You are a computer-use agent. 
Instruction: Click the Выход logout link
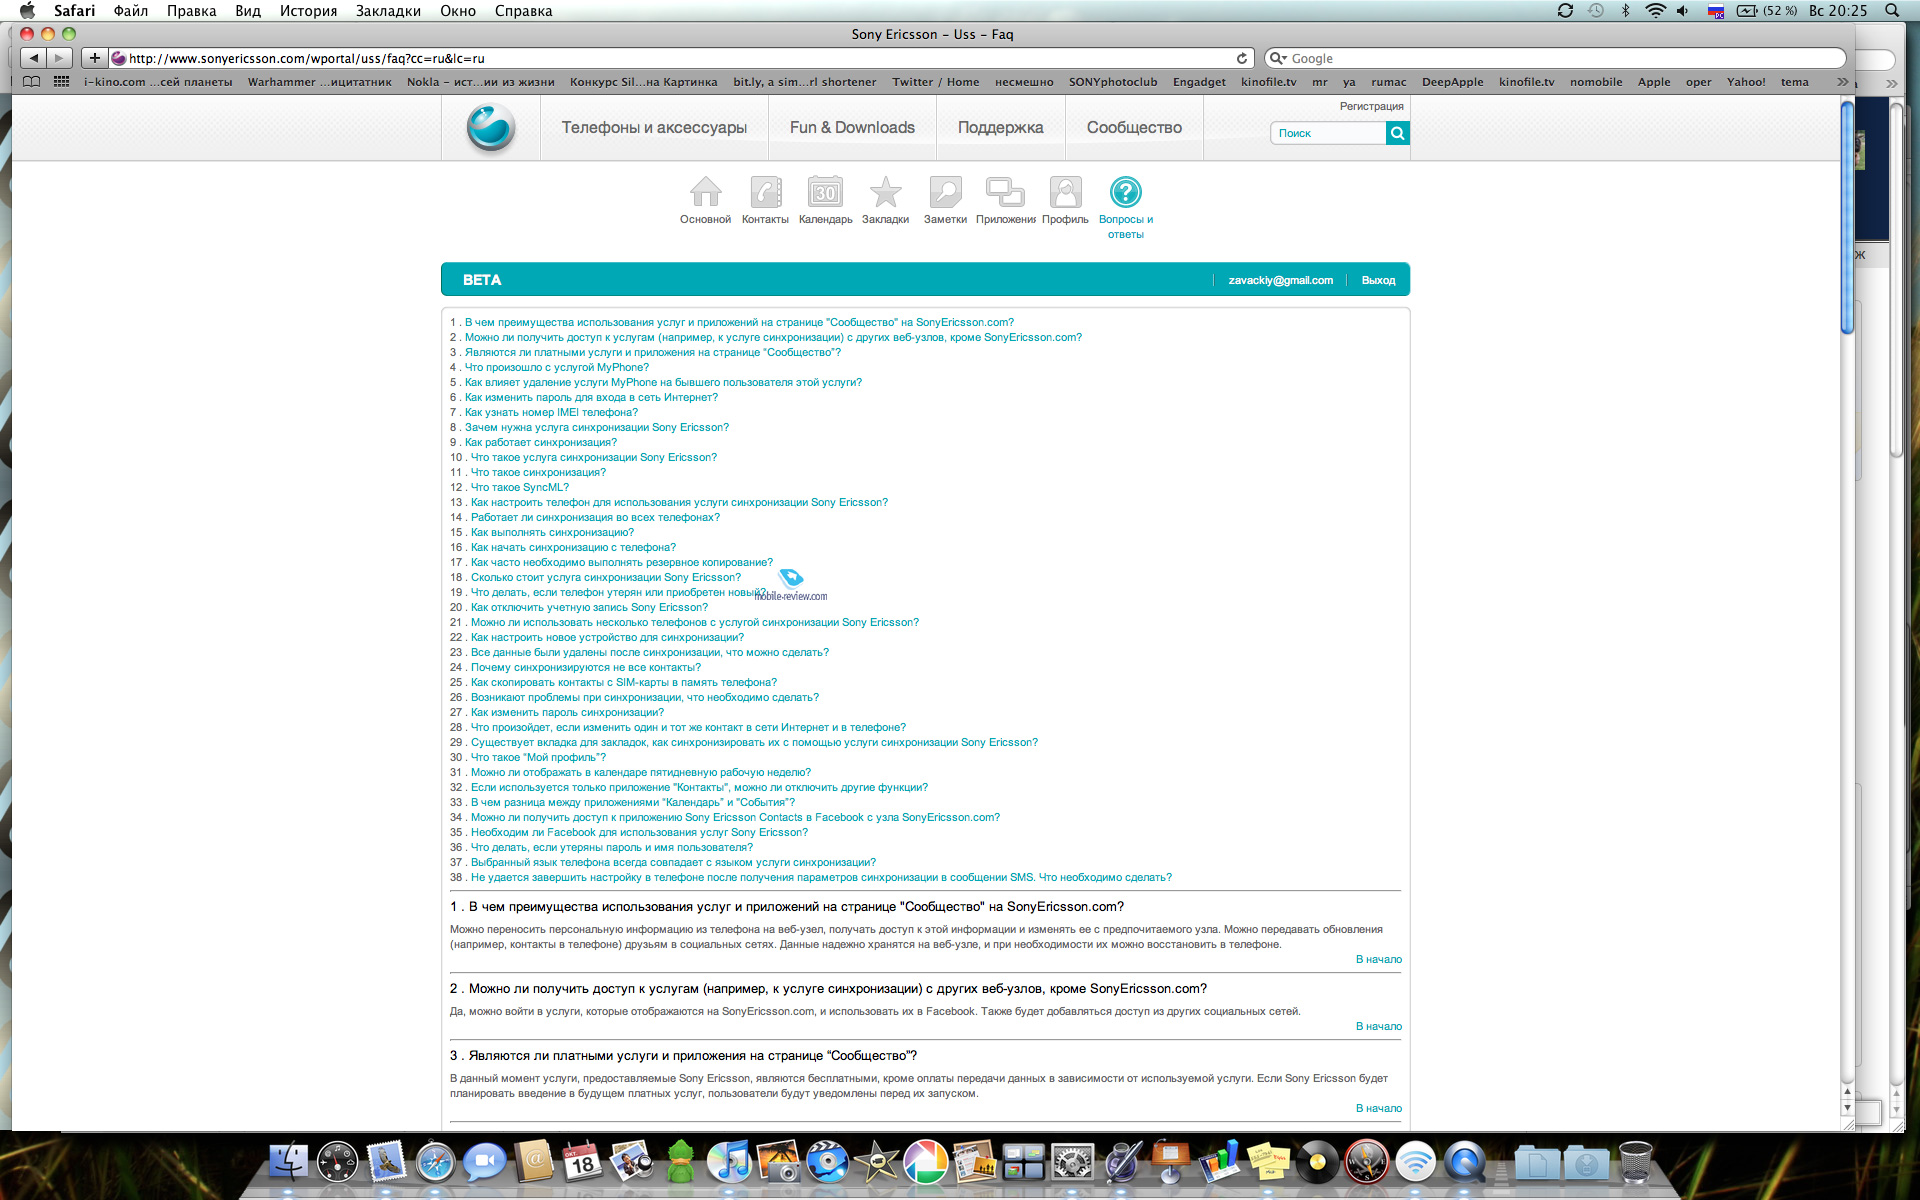pyautogui.click(x=1378, y=280)
